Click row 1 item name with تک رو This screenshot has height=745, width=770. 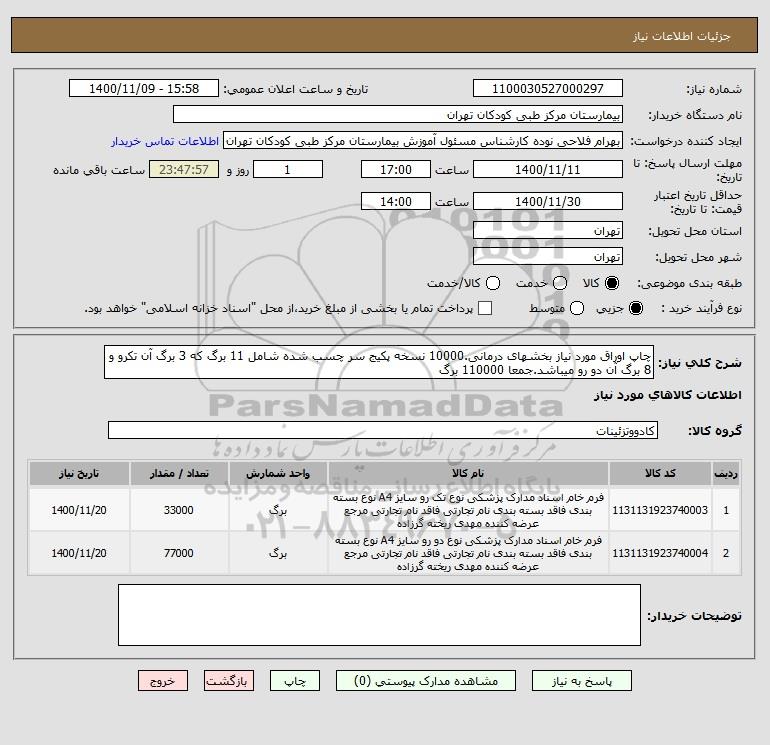(468, 510)
